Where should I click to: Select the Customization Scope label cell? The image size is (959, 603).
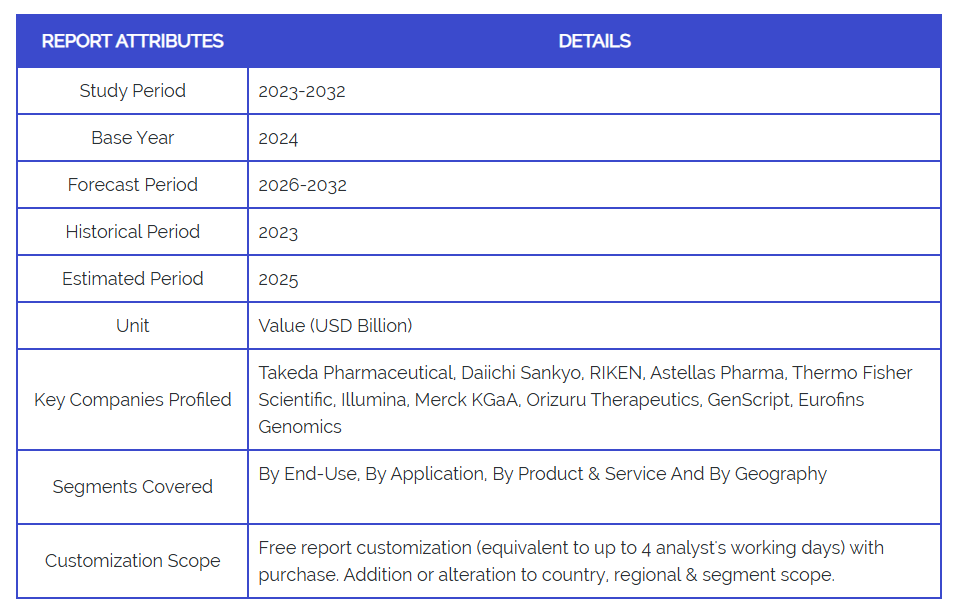click(x=132, y=561)
